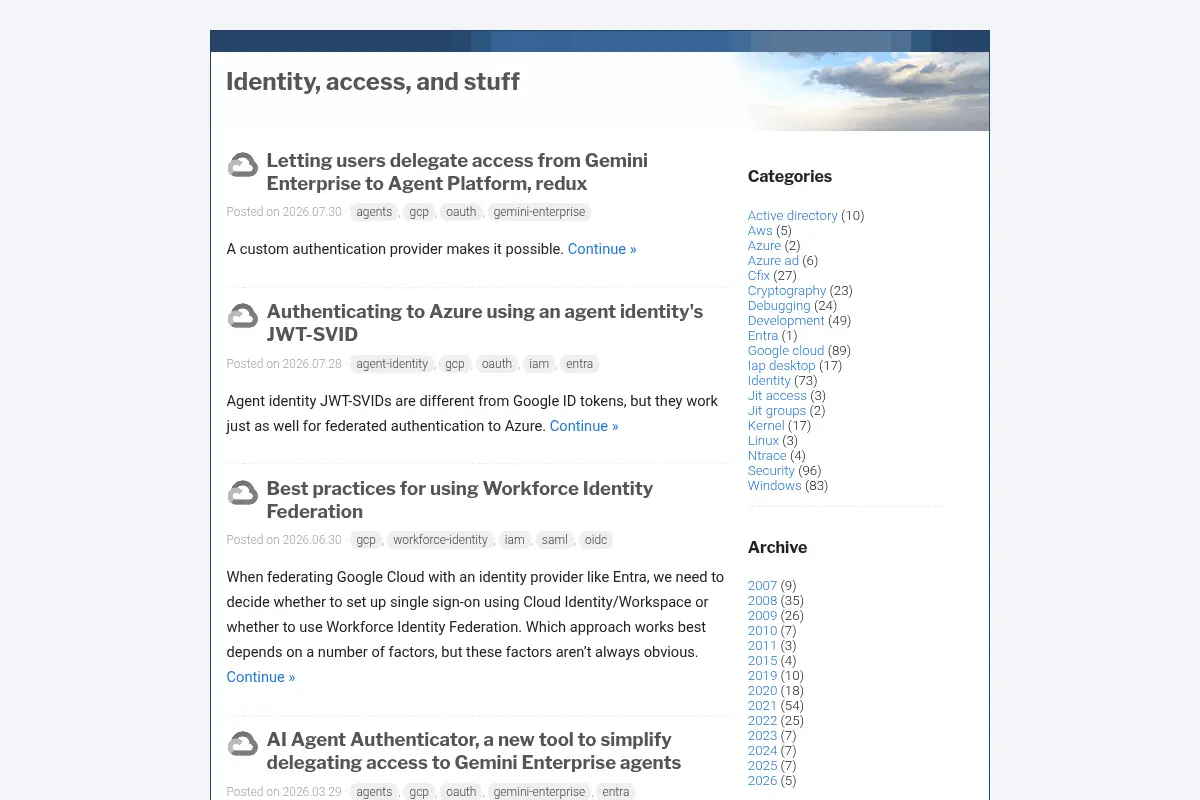
Task: Select the 'iam' tag on the 2026.07.28 post
Action: tap(539, 364)
